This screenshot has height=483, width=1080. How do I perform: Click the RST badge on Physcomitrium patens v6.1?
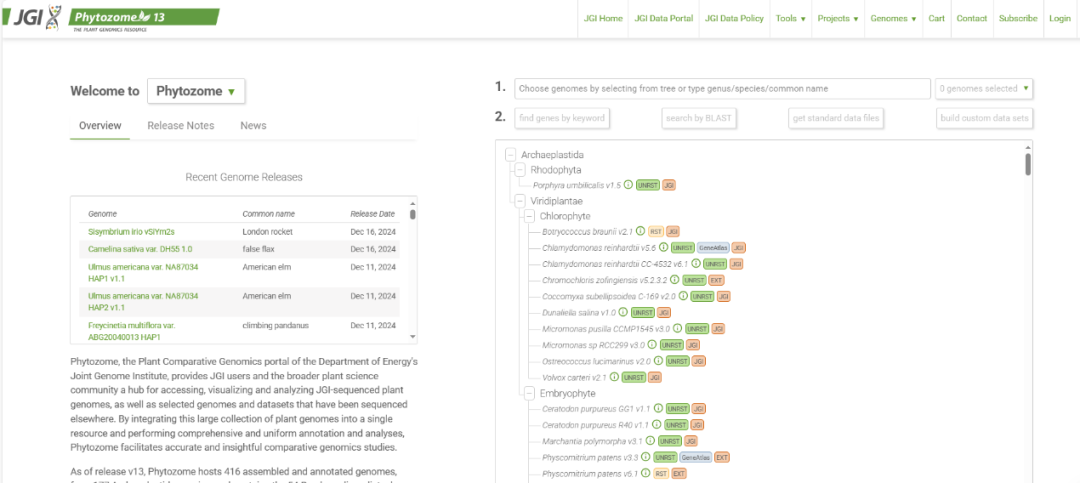(x=661, y=473)
